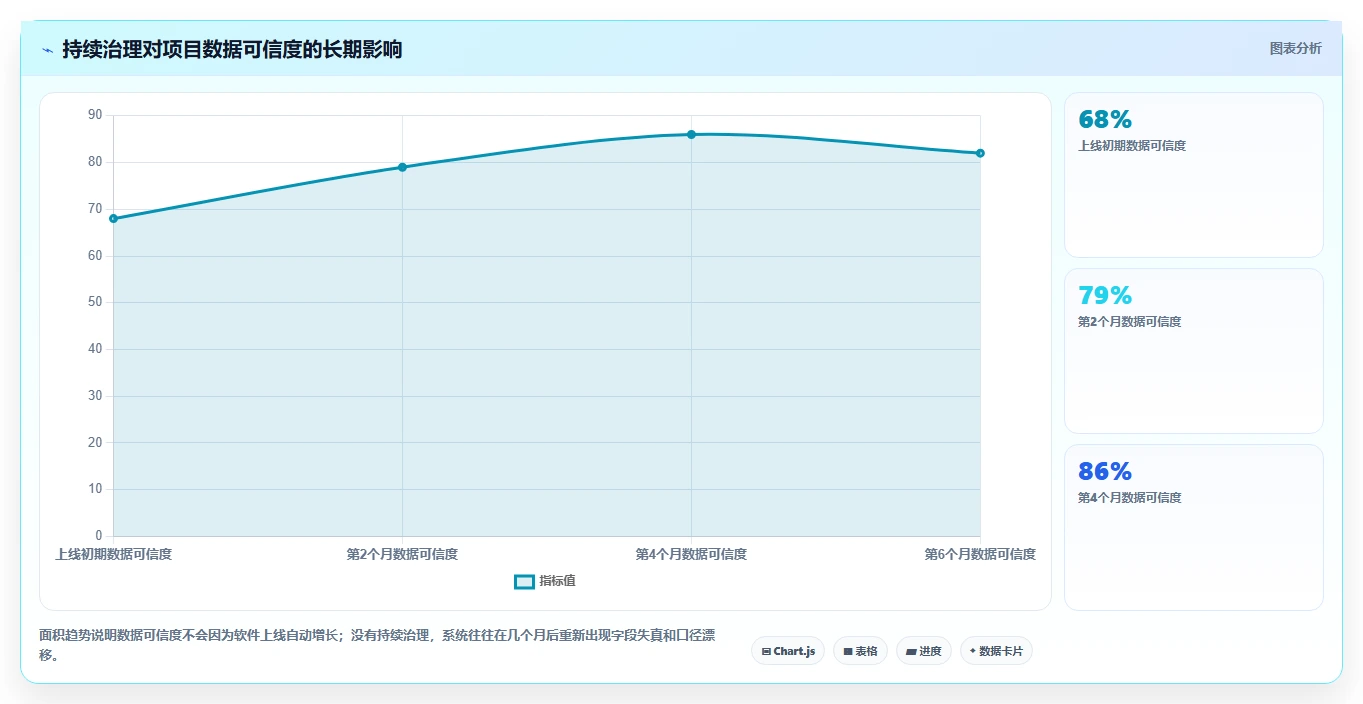This screenshot has height=704, width=1363.
Task: Click the 第2个月 data point at 79
Action: tap(402, 167)
